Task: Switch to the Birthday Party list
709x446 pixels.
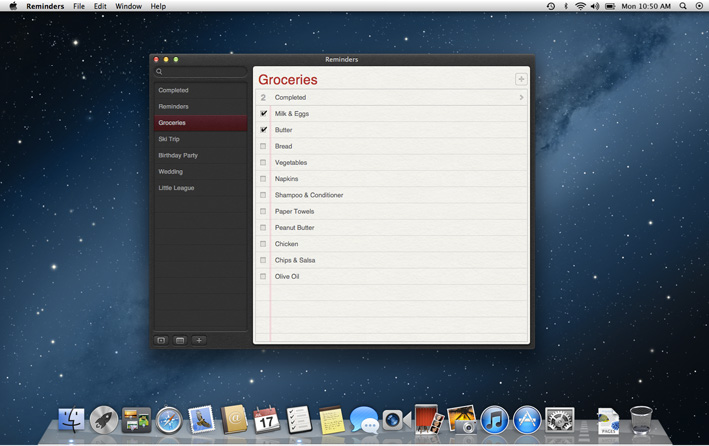Action: (178, 155)
